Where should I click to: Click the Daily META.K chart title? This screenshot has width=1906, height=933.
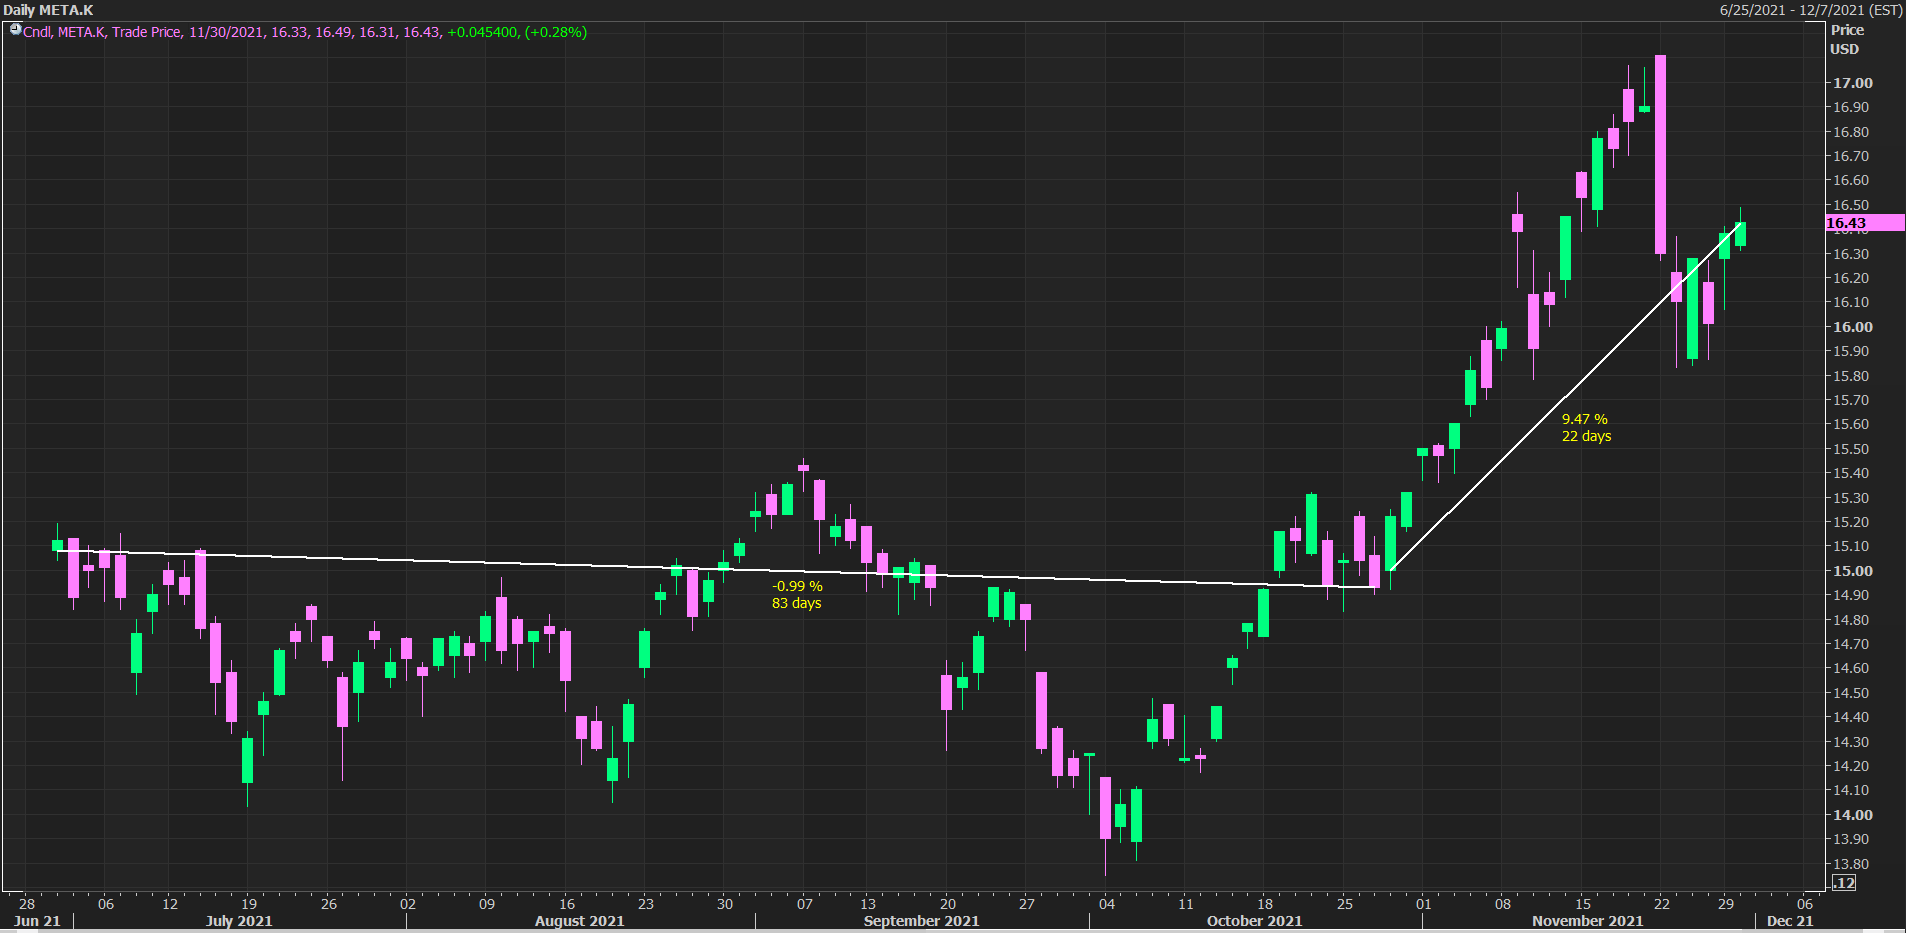[x=48, y=10]
